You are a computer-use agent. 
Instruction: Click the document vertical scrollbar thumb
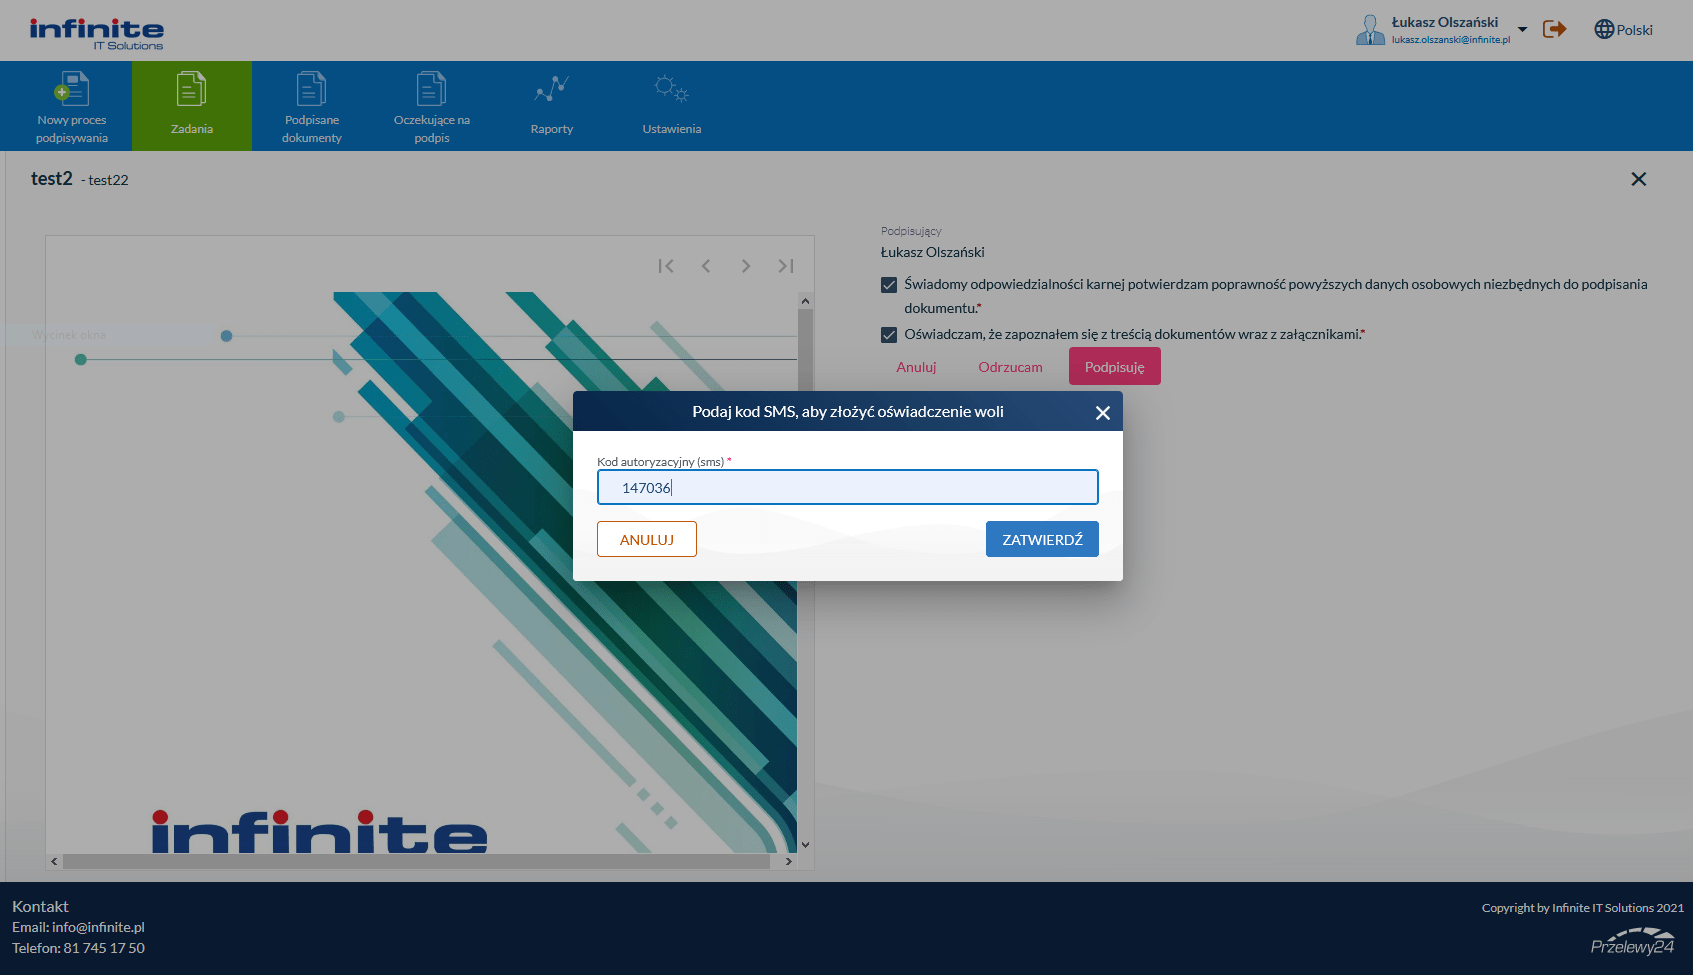pos(805,351)
